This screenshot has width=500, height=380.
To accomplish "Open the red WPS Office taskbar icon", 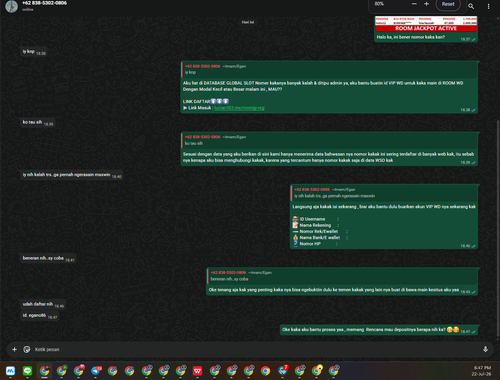I will 197,371.
